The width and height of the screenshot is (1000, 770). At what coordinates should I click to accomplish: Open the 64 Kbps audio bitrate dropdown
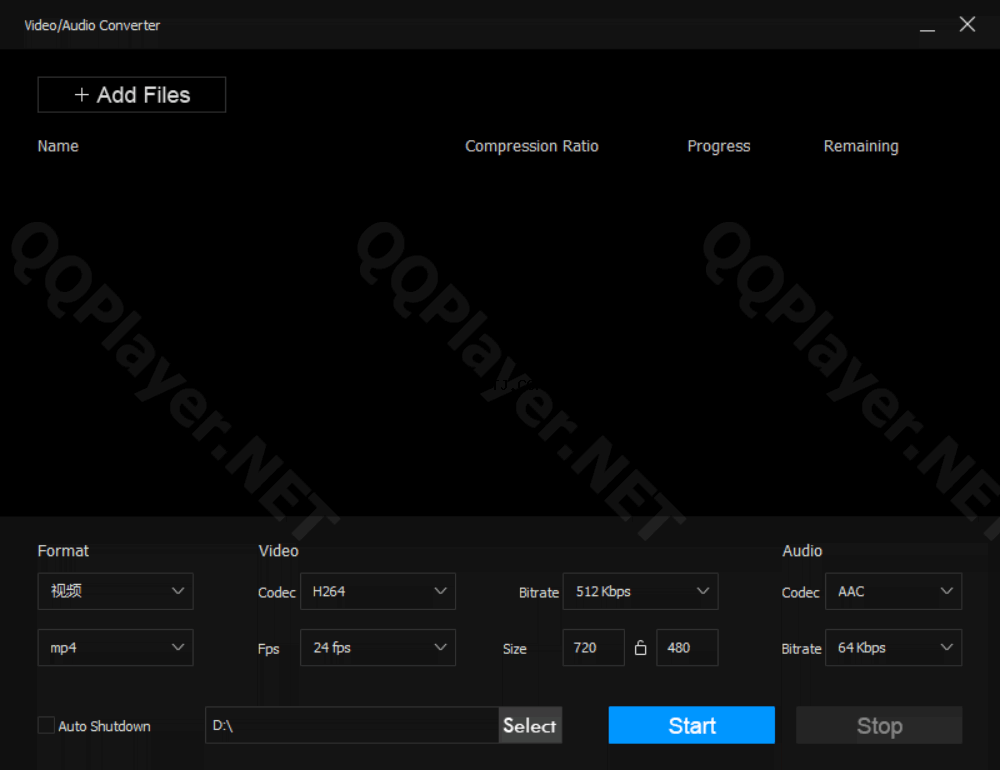893,648
